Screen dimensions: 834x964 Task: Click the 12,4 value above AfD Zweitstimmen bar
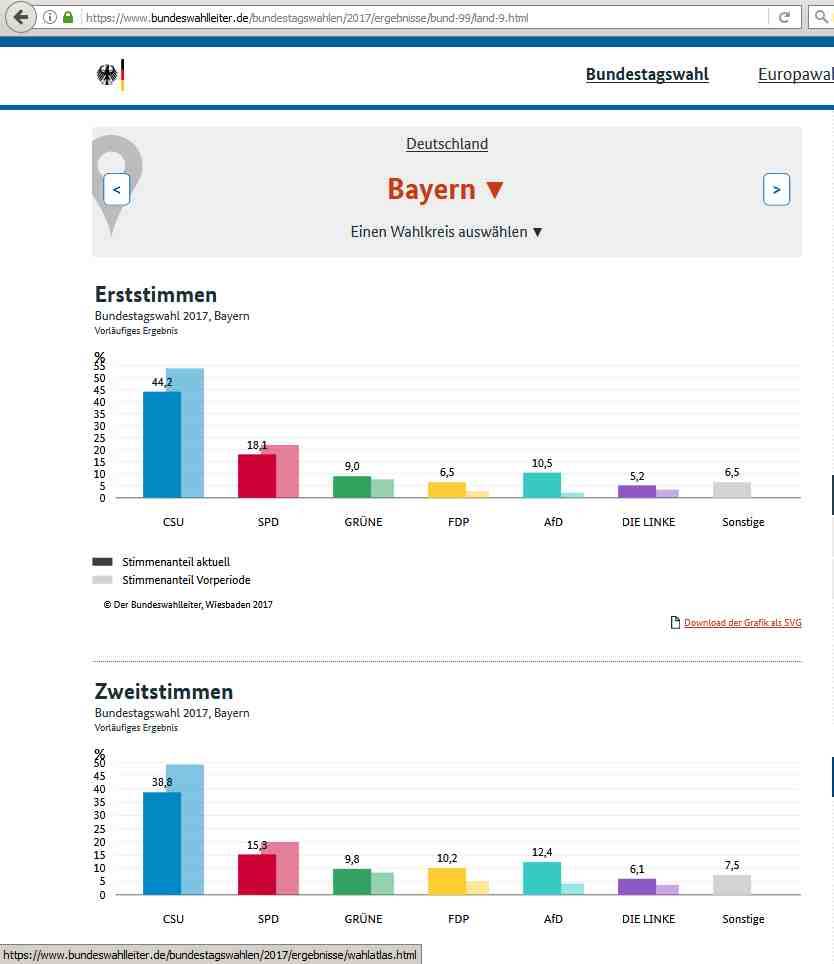point(542,852)
